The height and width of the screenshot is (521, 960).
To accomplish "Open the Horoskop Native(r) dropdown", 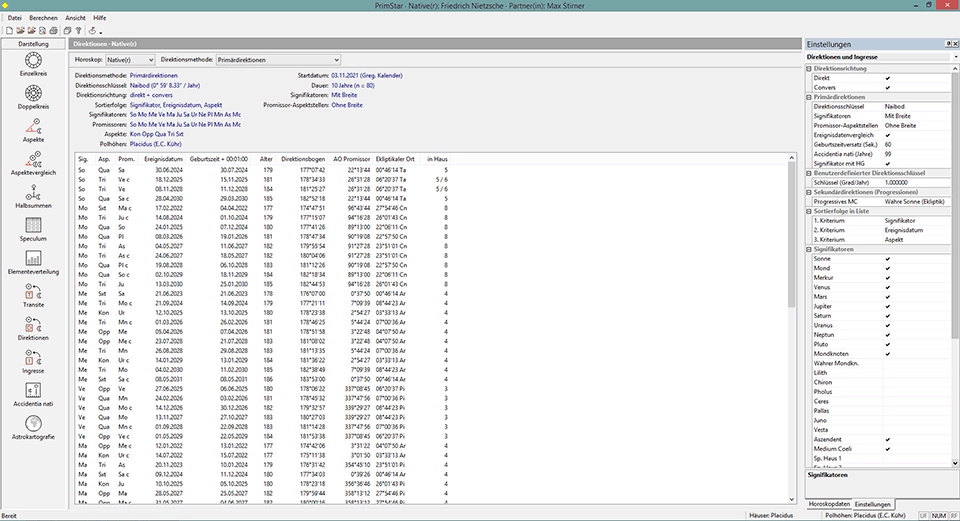I will coord(130,60).
